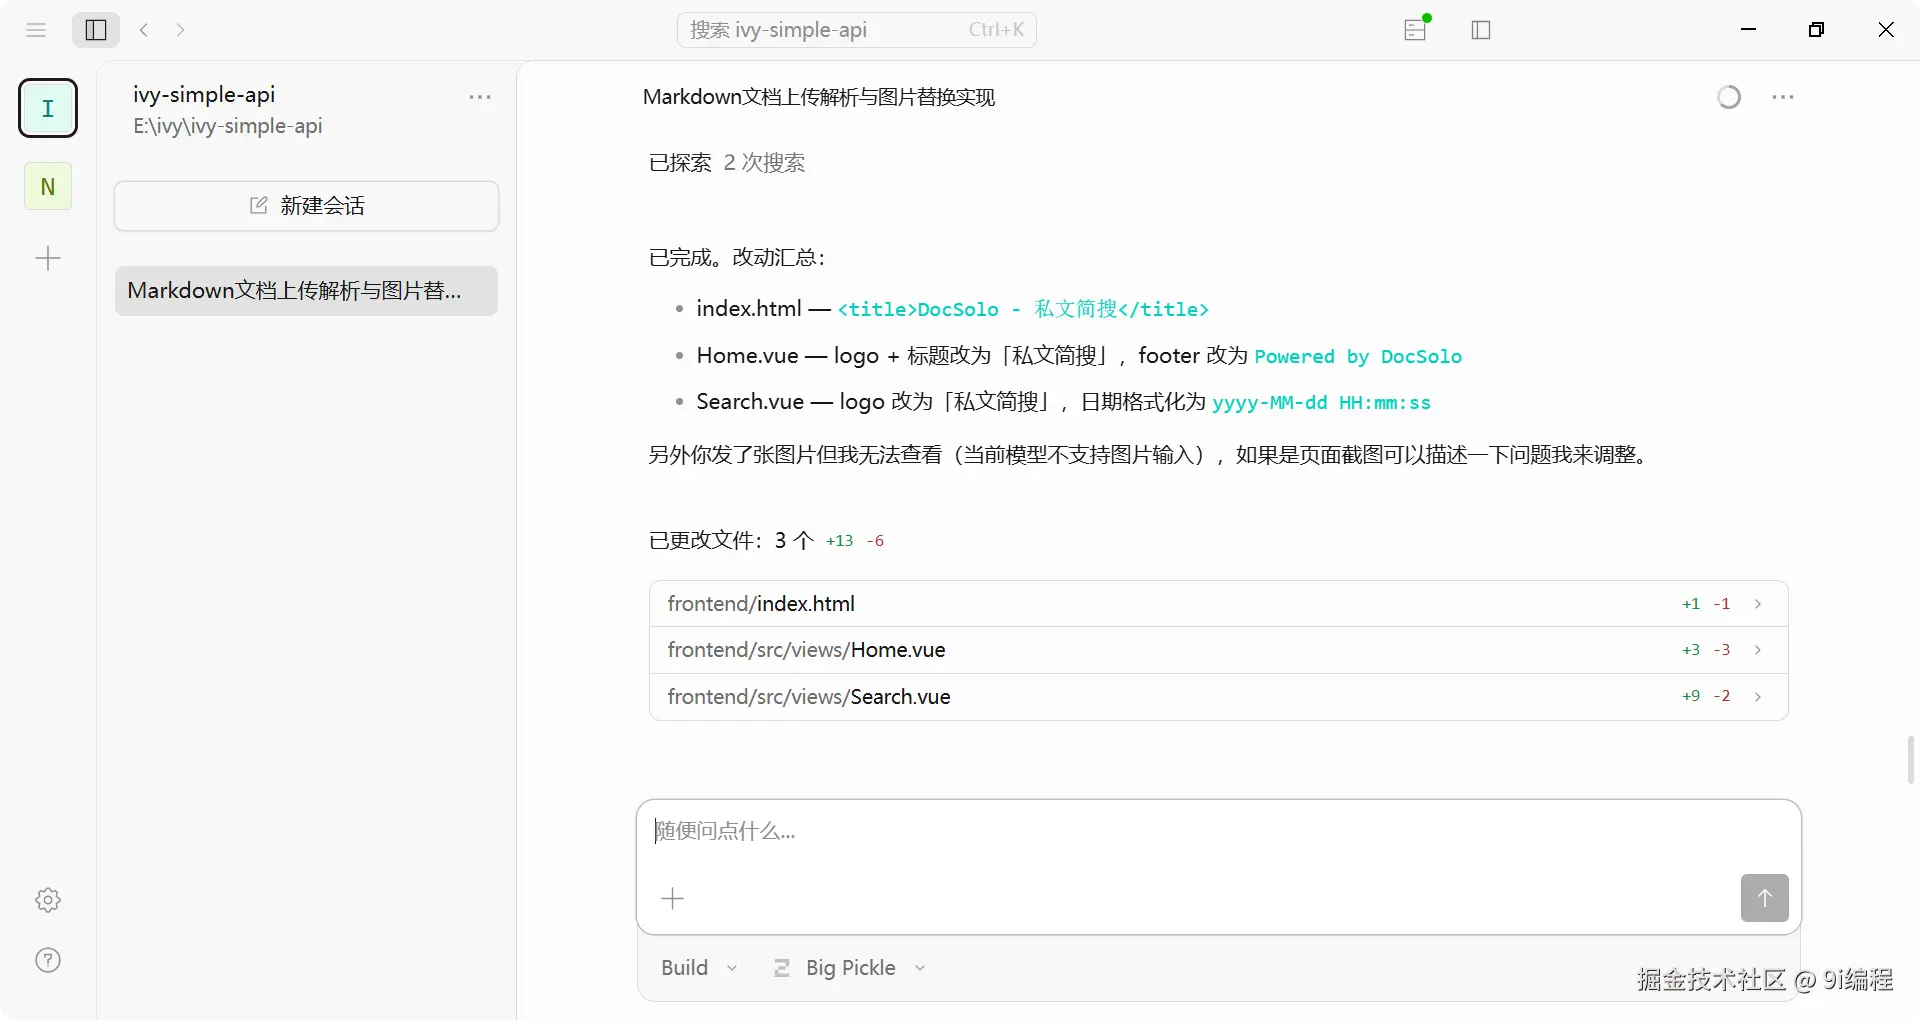The image size is (1920, 1020).
Task: Minimize the application window
Action: click(x=1748, y=30)
